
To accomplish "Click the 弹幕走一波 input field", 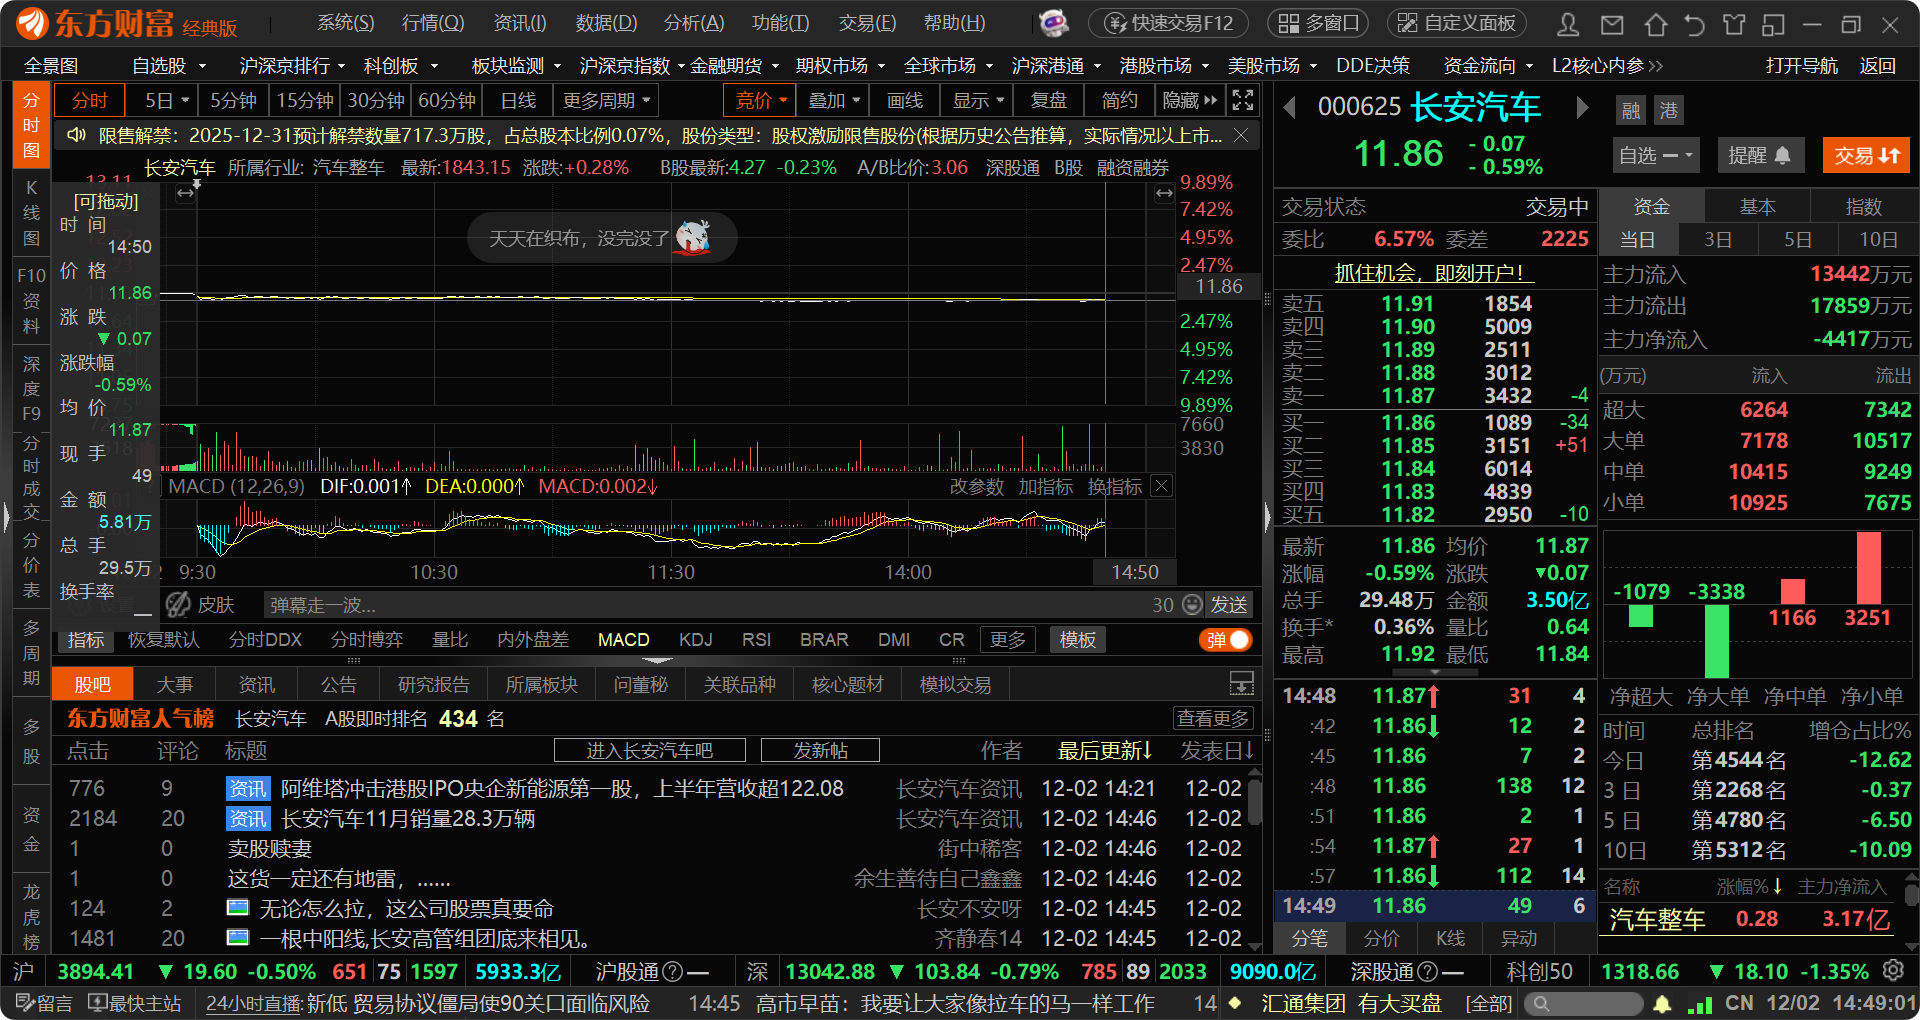I will click(x=706, y=604).
